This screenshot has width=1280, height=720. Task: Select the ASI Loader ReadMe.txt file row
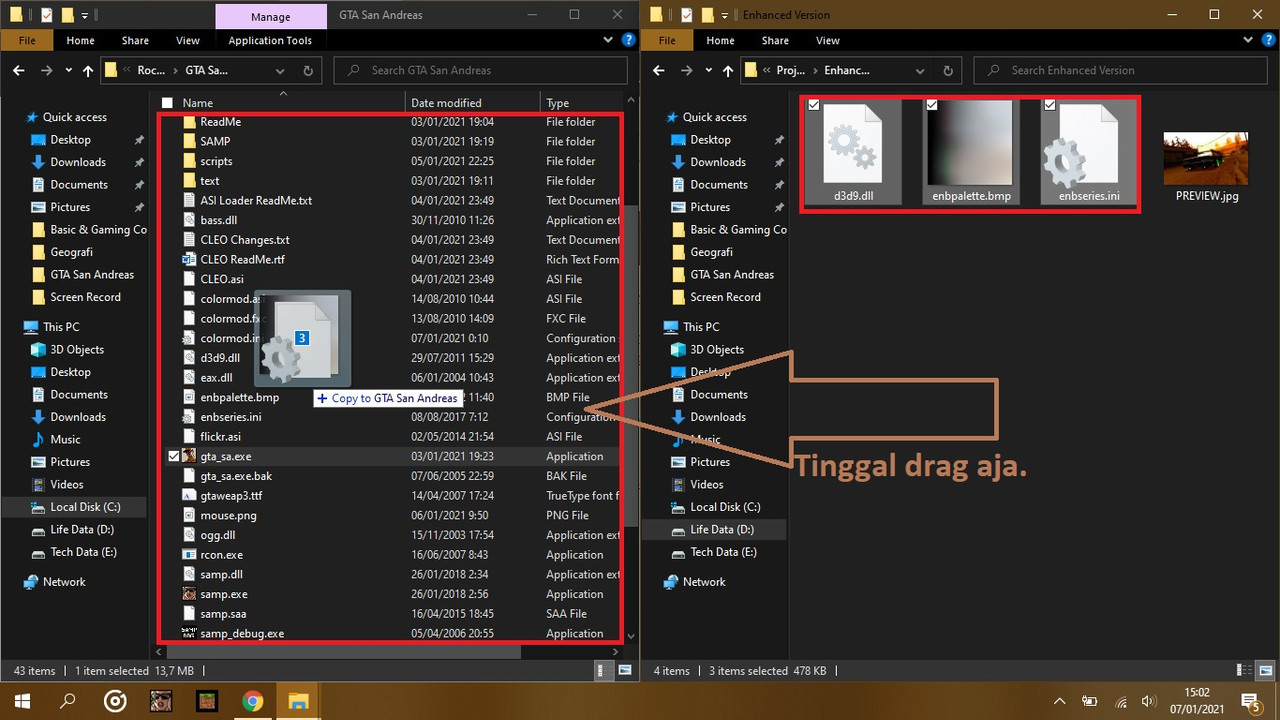click(391, 200)
